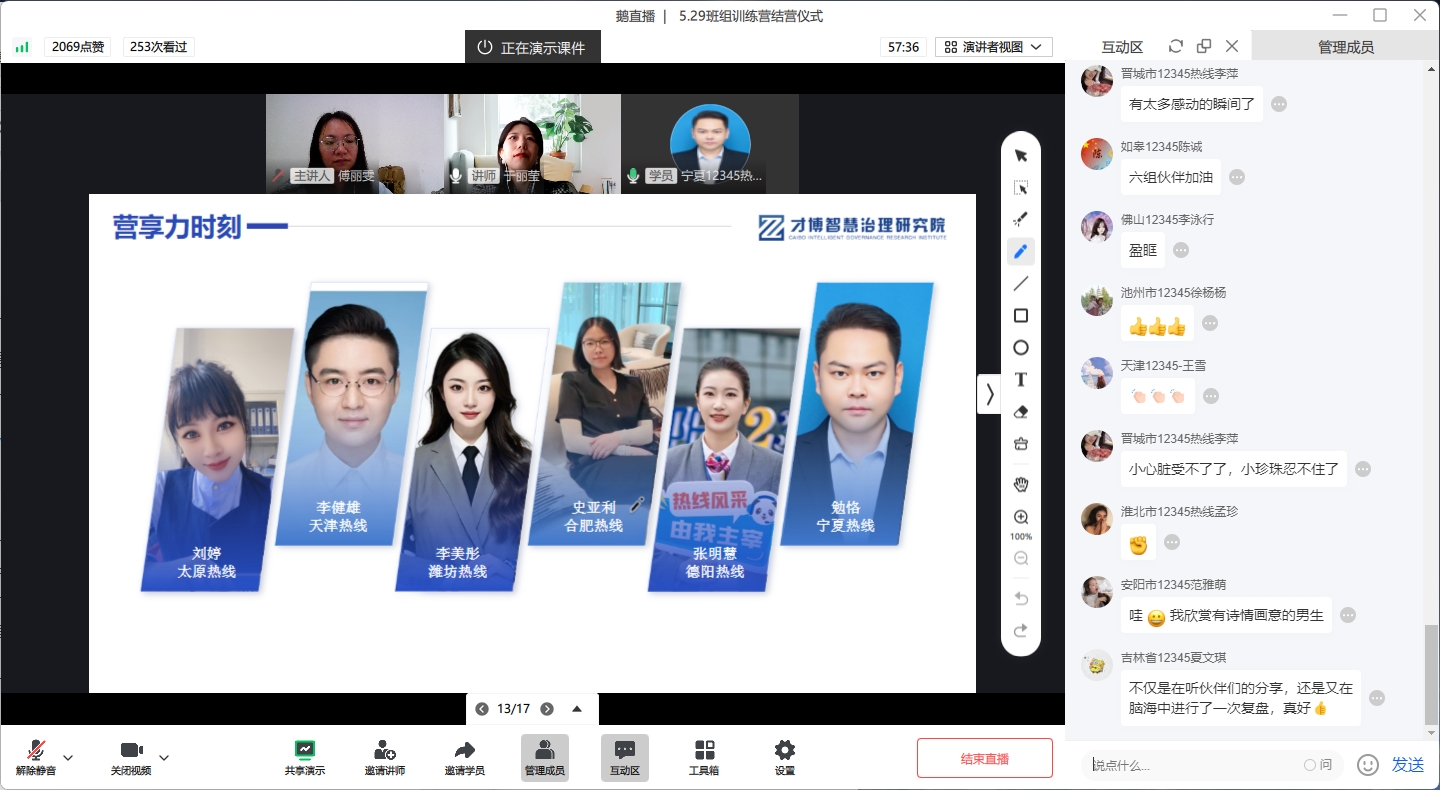Expand the microphone options arrow
The height and width of the screenshot is (790, 1440).
[x=68, y=757]
